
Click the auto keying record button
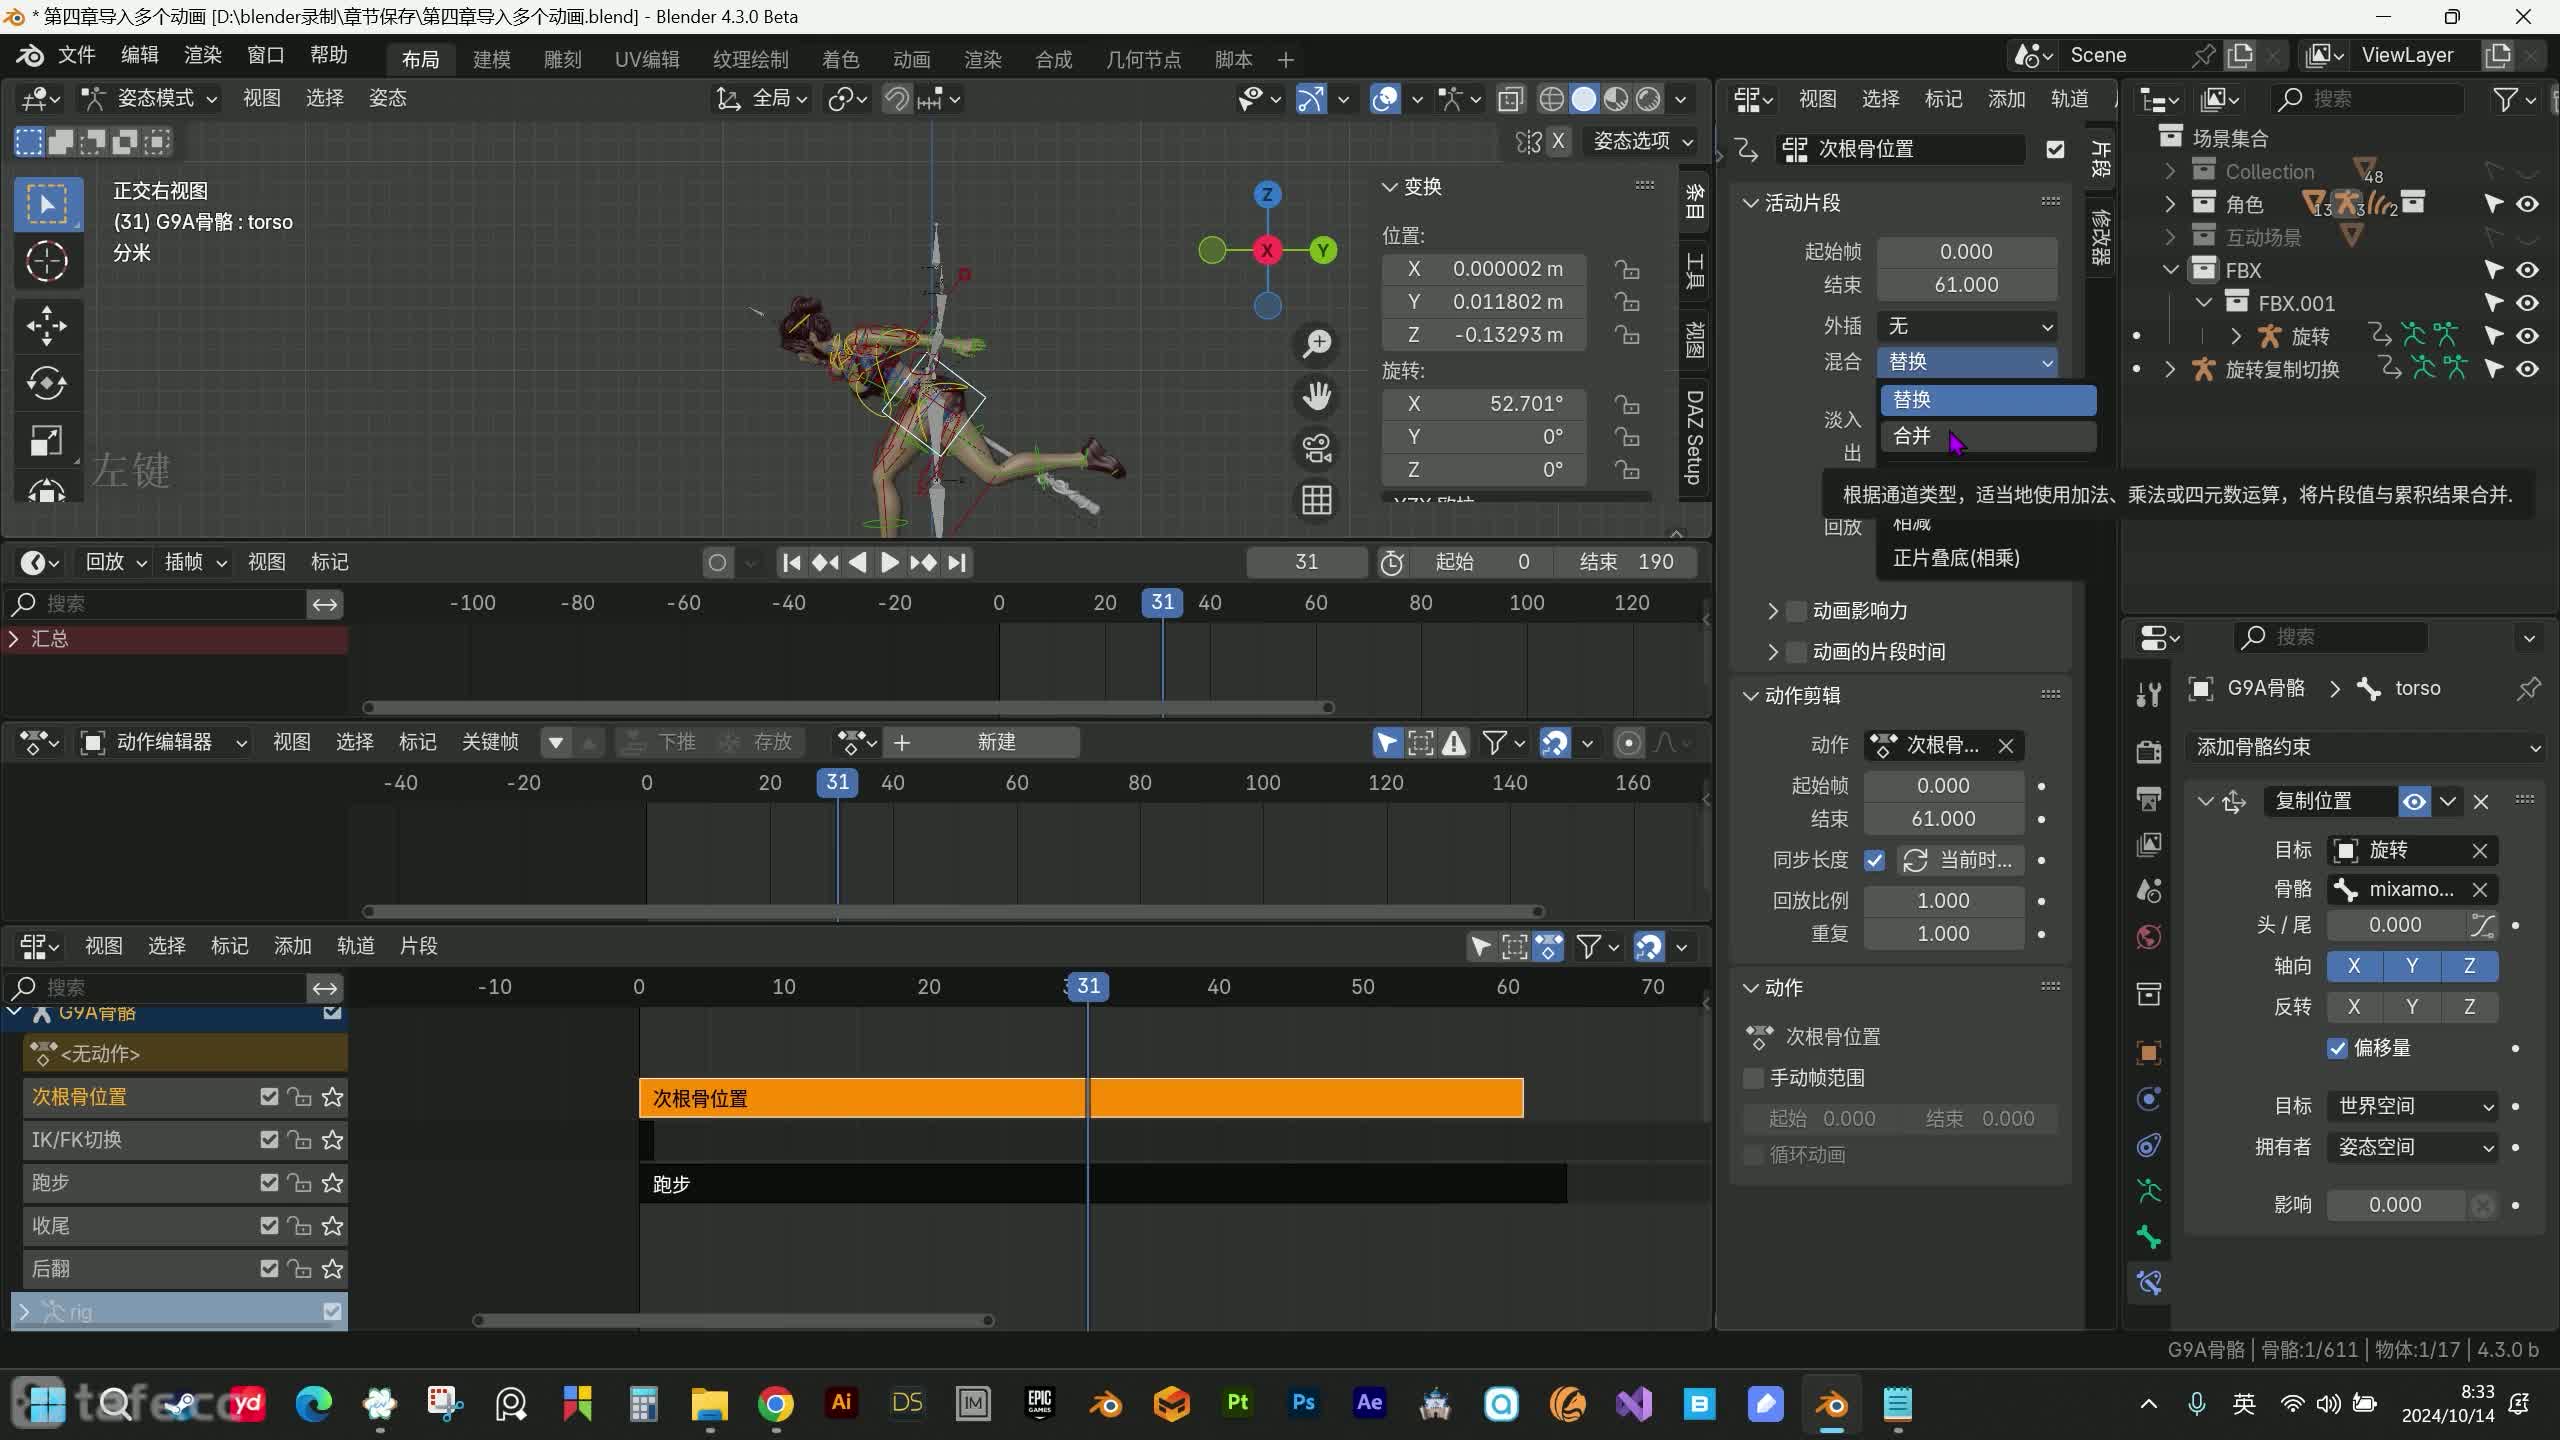pyautogui.click(x=717, y=562)
